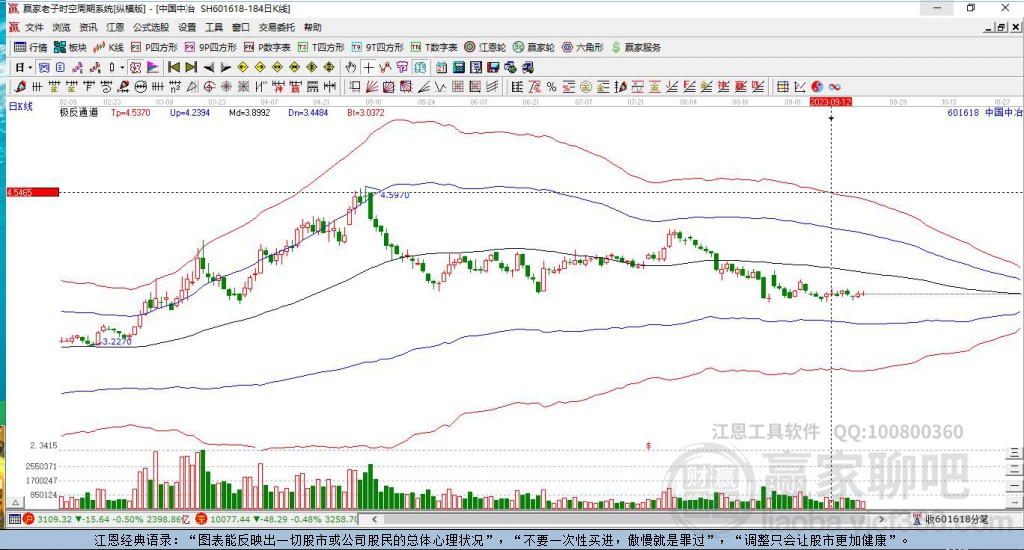Screen dimensions: 1024x550
Task: Open the 设置 menu
Action: pos(187,27)
